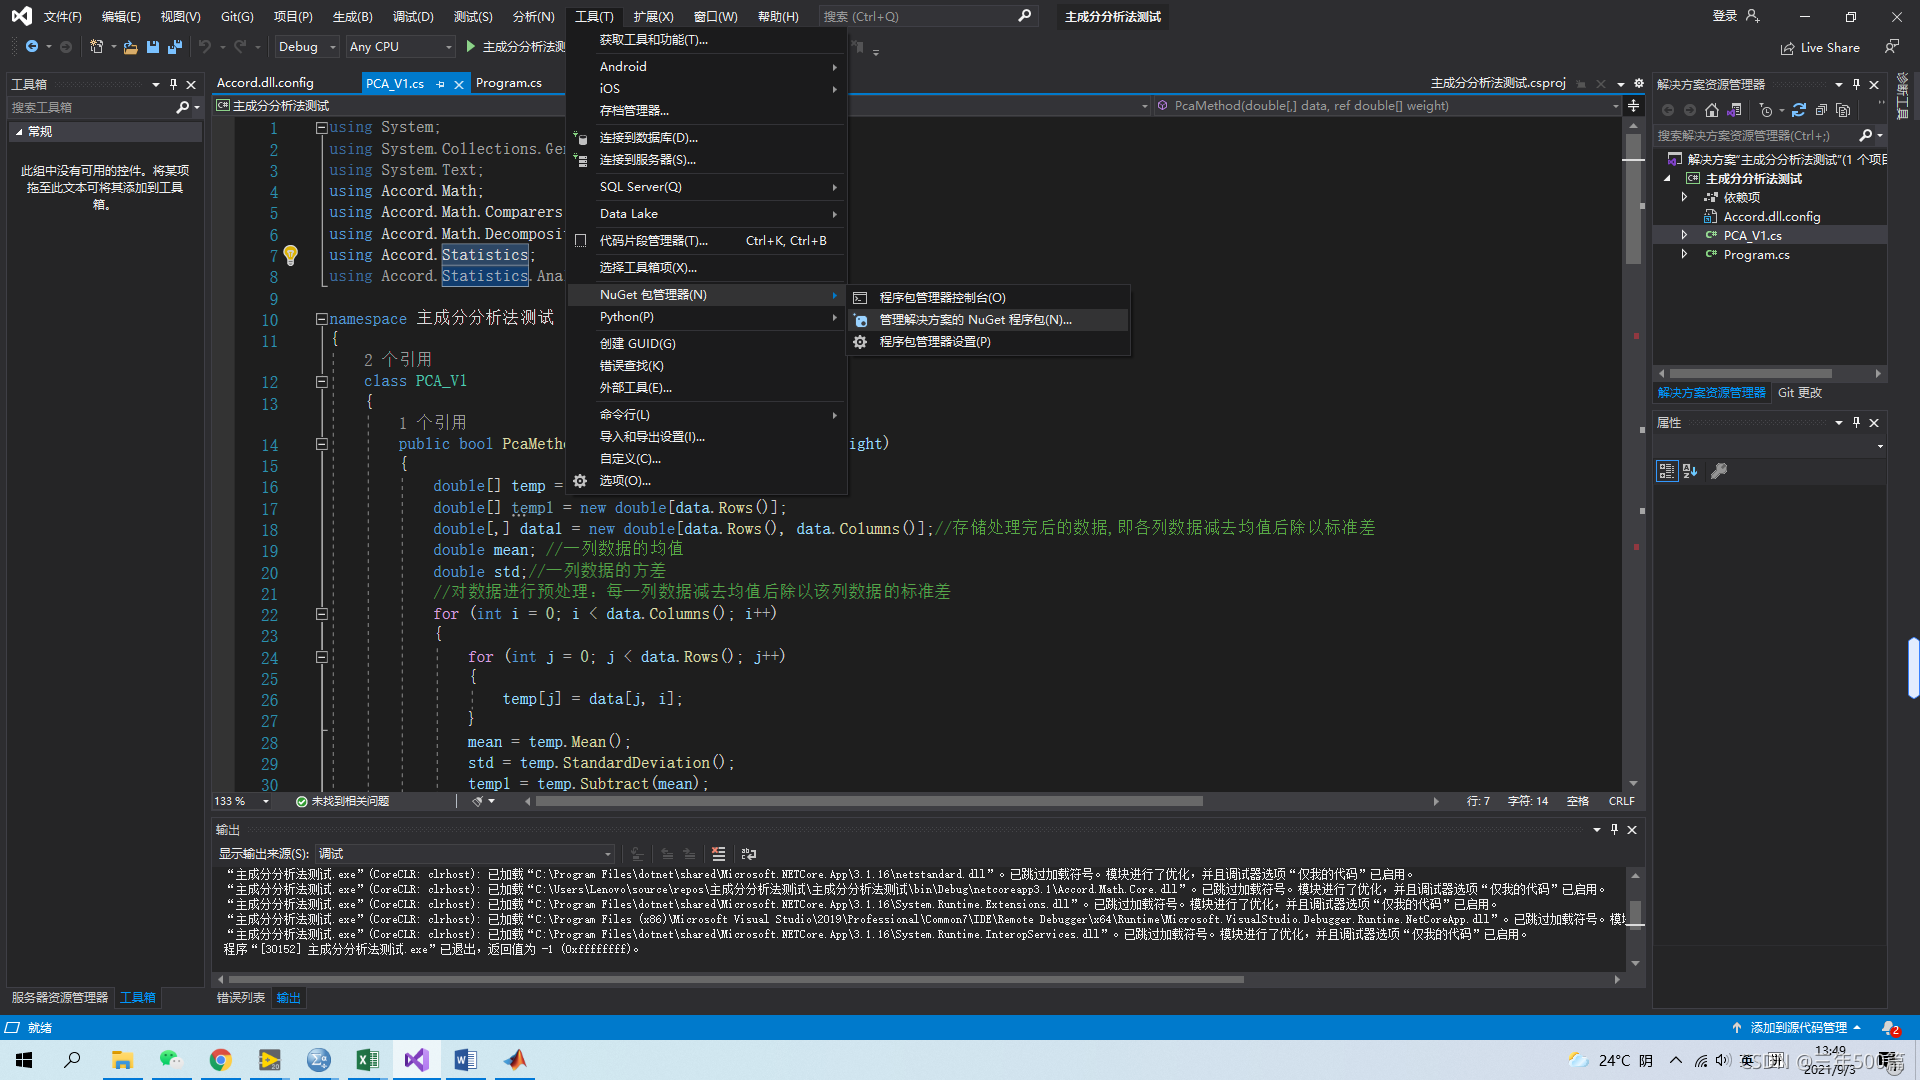Viewport: 1920px width, 1080px height.
Task: Click the save file disk icon
Action: [153, 46]
